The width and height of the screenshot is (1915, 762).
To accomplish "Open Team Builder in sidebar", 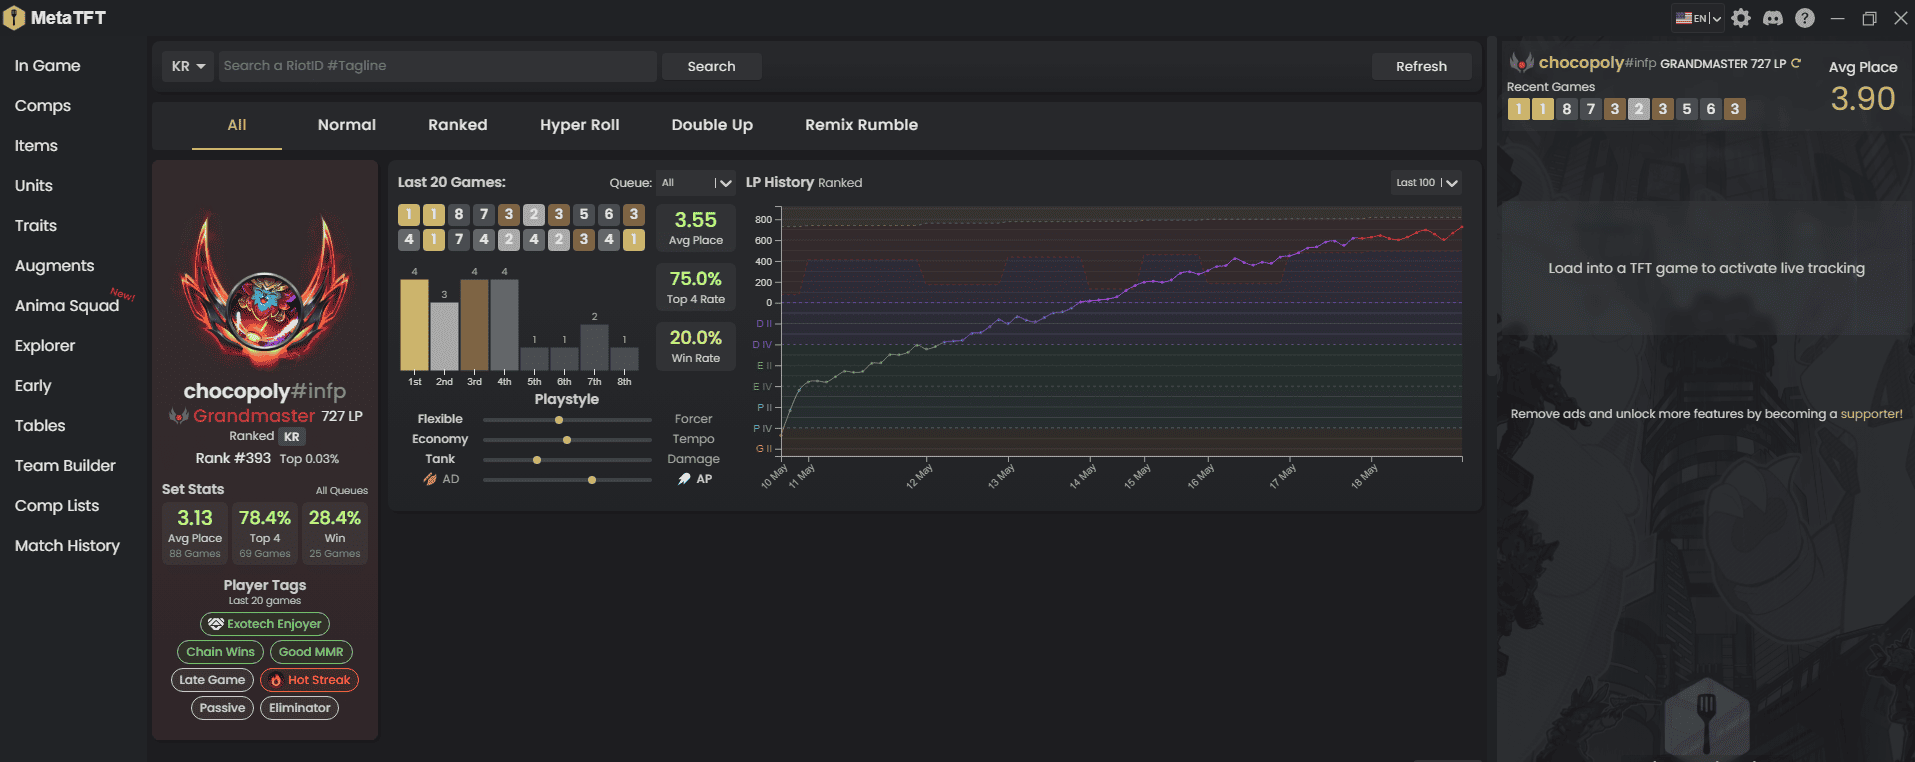I will (65, 466).
